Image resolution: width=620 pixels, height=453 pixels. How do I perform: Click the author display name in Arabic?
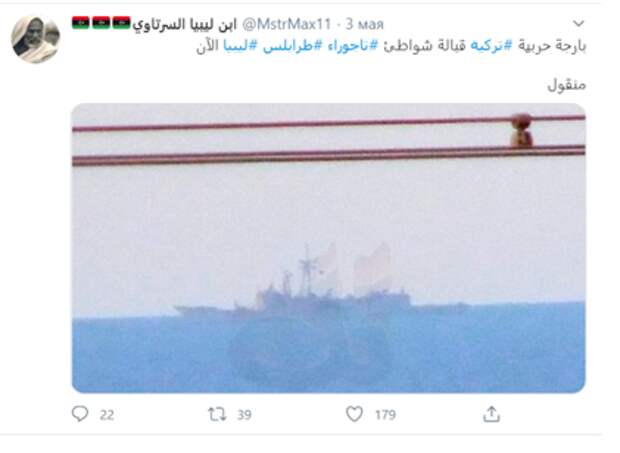185,25
